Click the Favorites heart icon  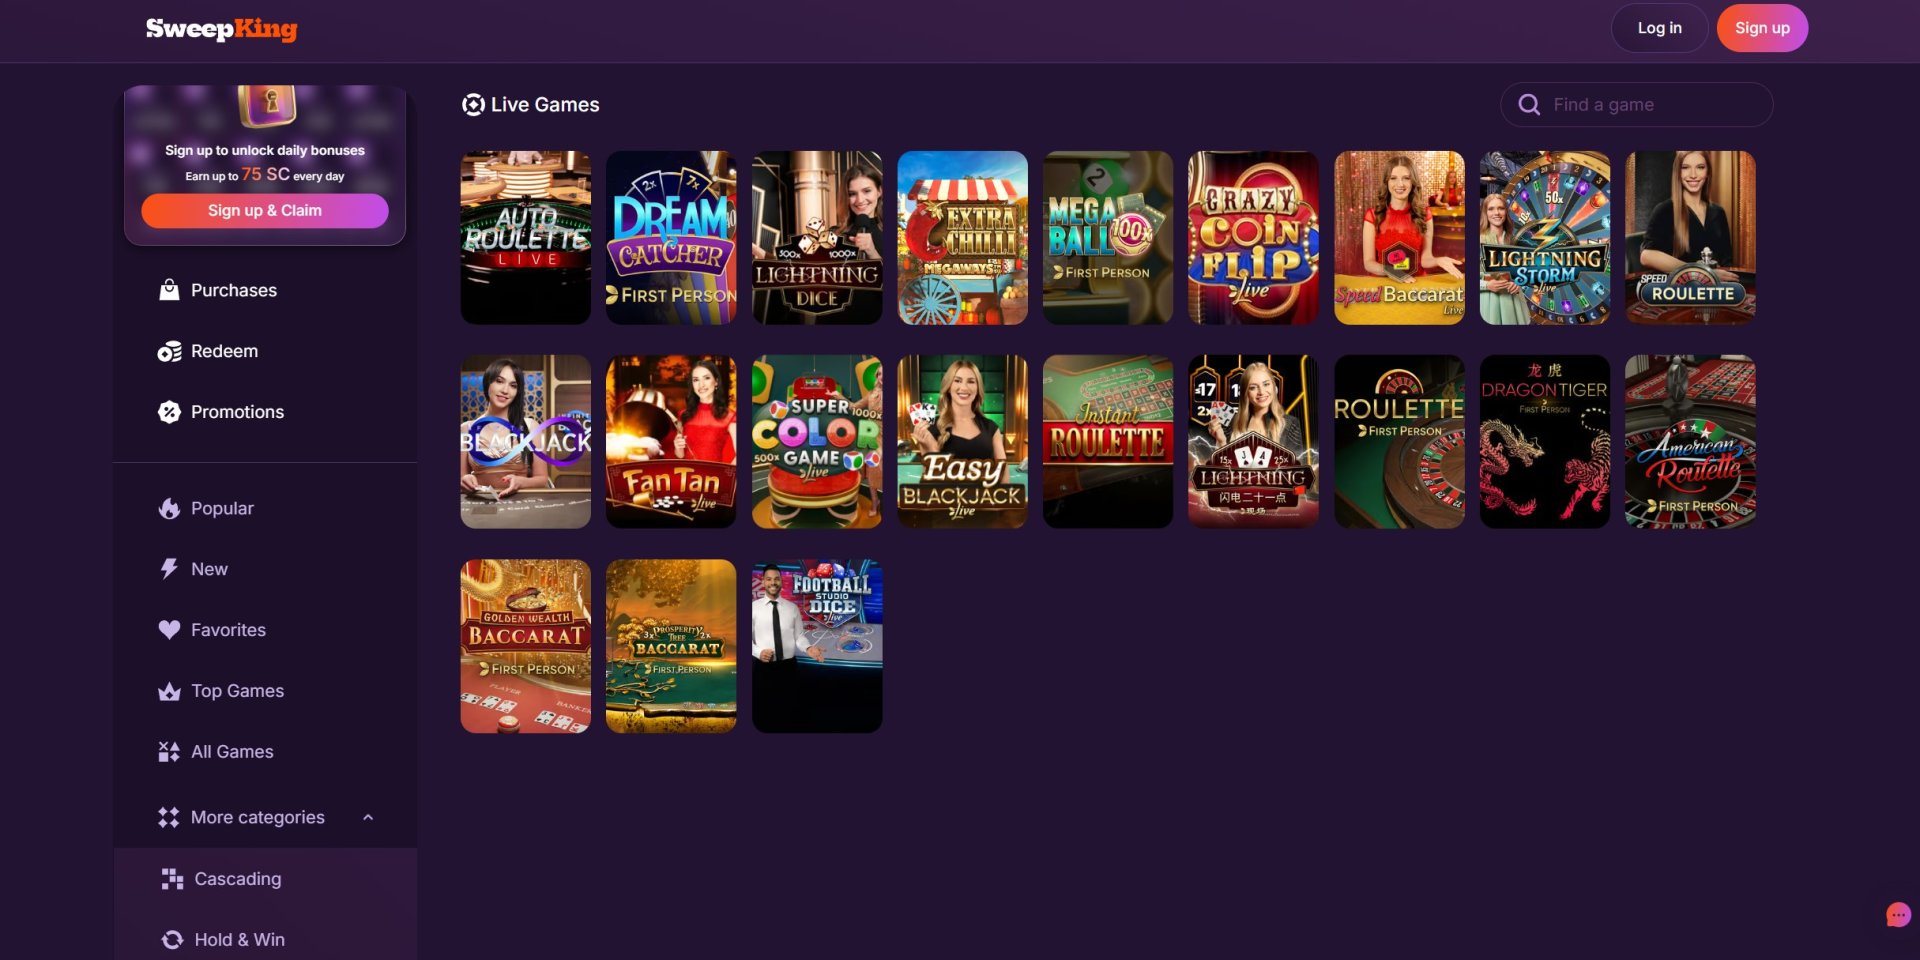(169, 630)
